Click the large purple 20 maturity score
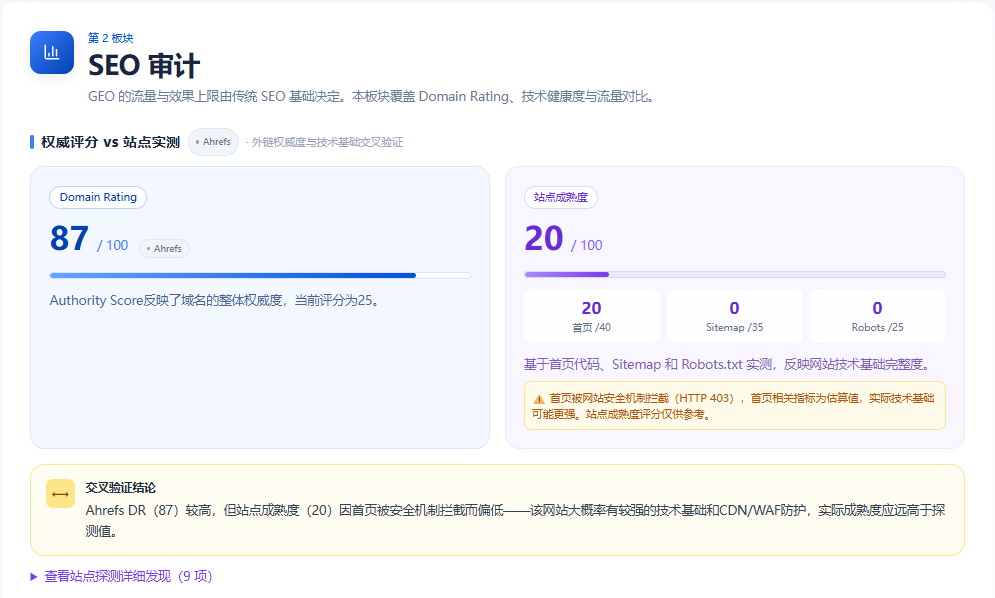995x598 pixels. [544, 239]
